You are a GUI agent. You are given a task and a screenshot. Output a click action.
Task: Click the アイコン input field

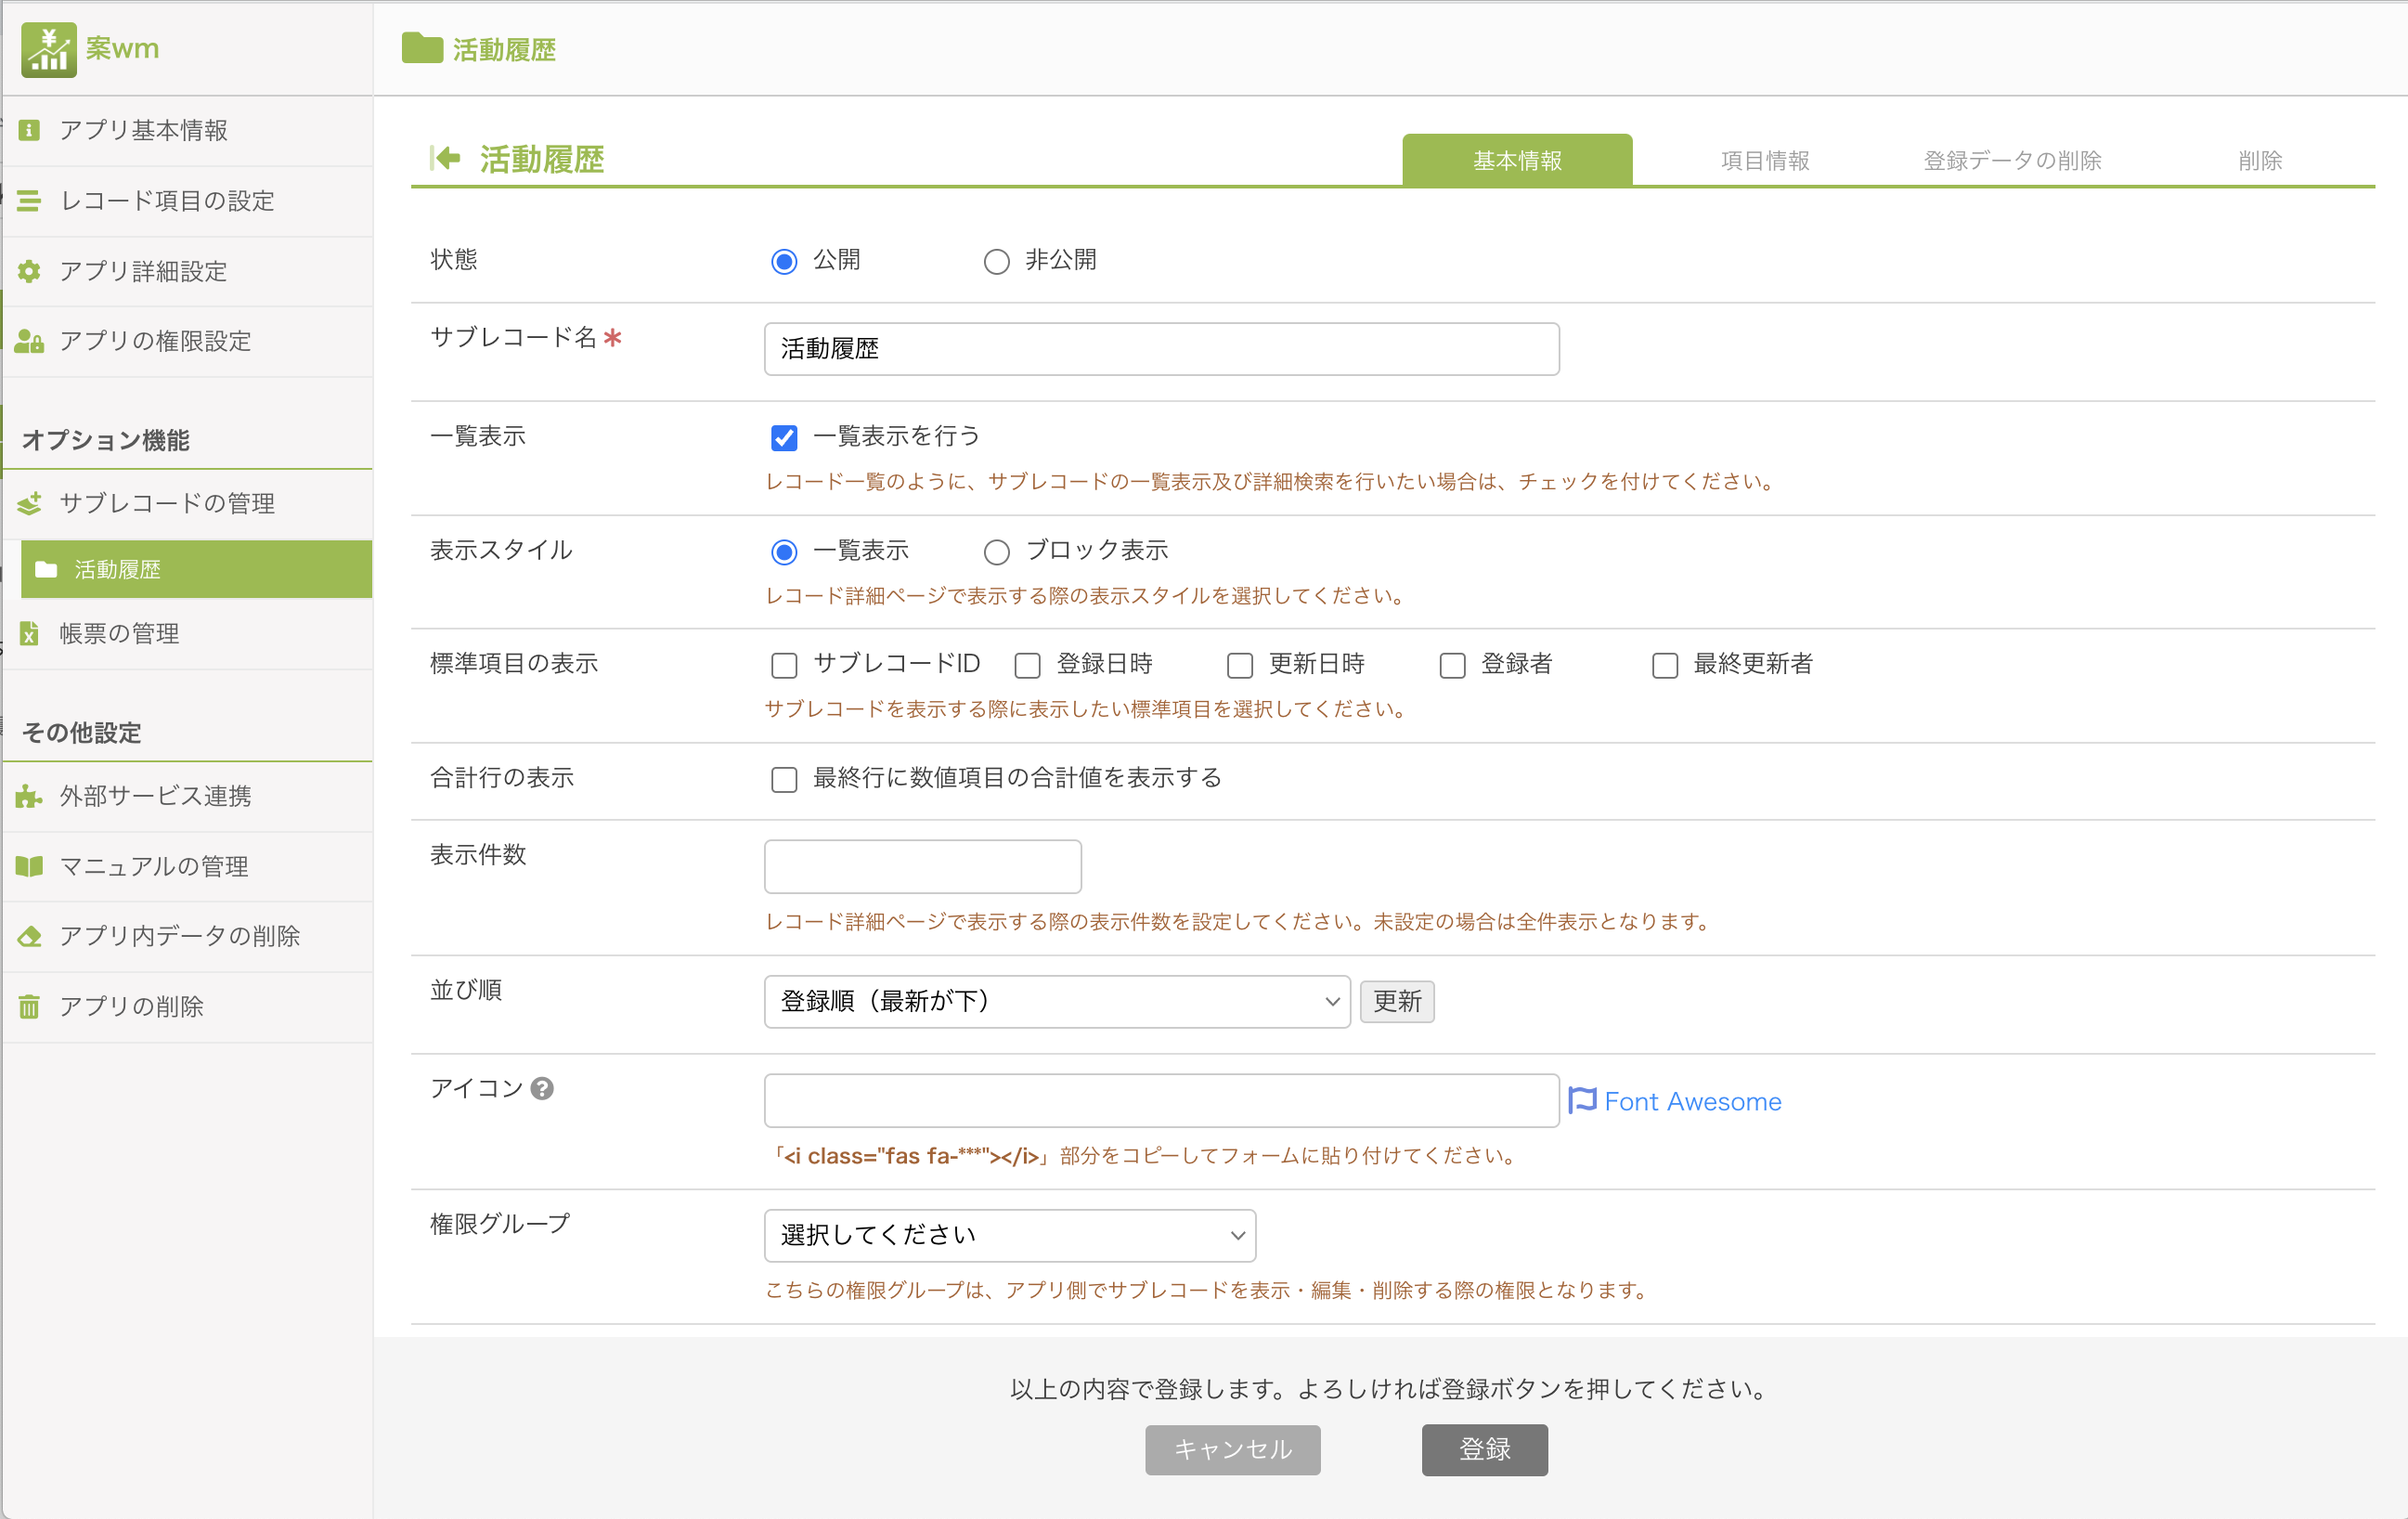pyautogui.click(x=1161, y=1100)
